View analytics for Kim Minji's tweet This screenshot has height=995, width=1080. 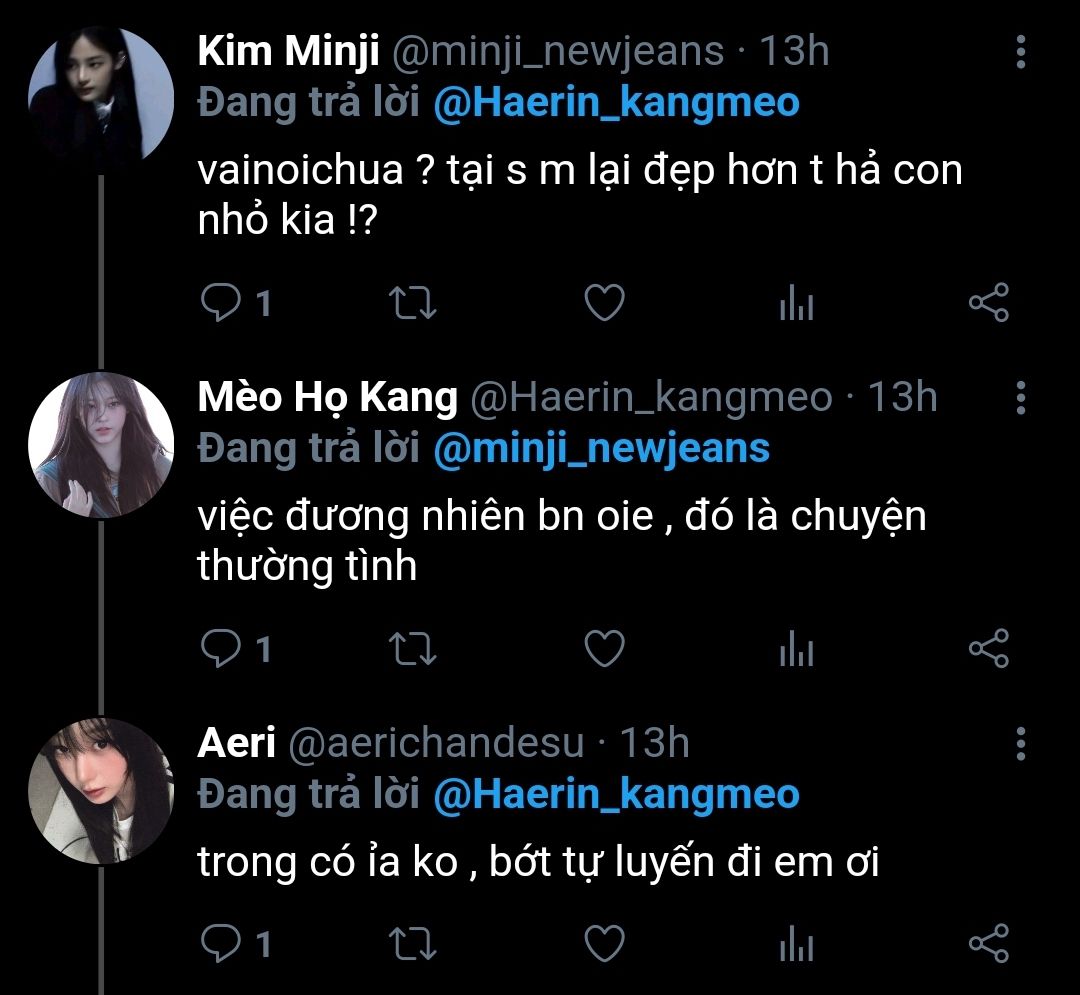point(796,304)
